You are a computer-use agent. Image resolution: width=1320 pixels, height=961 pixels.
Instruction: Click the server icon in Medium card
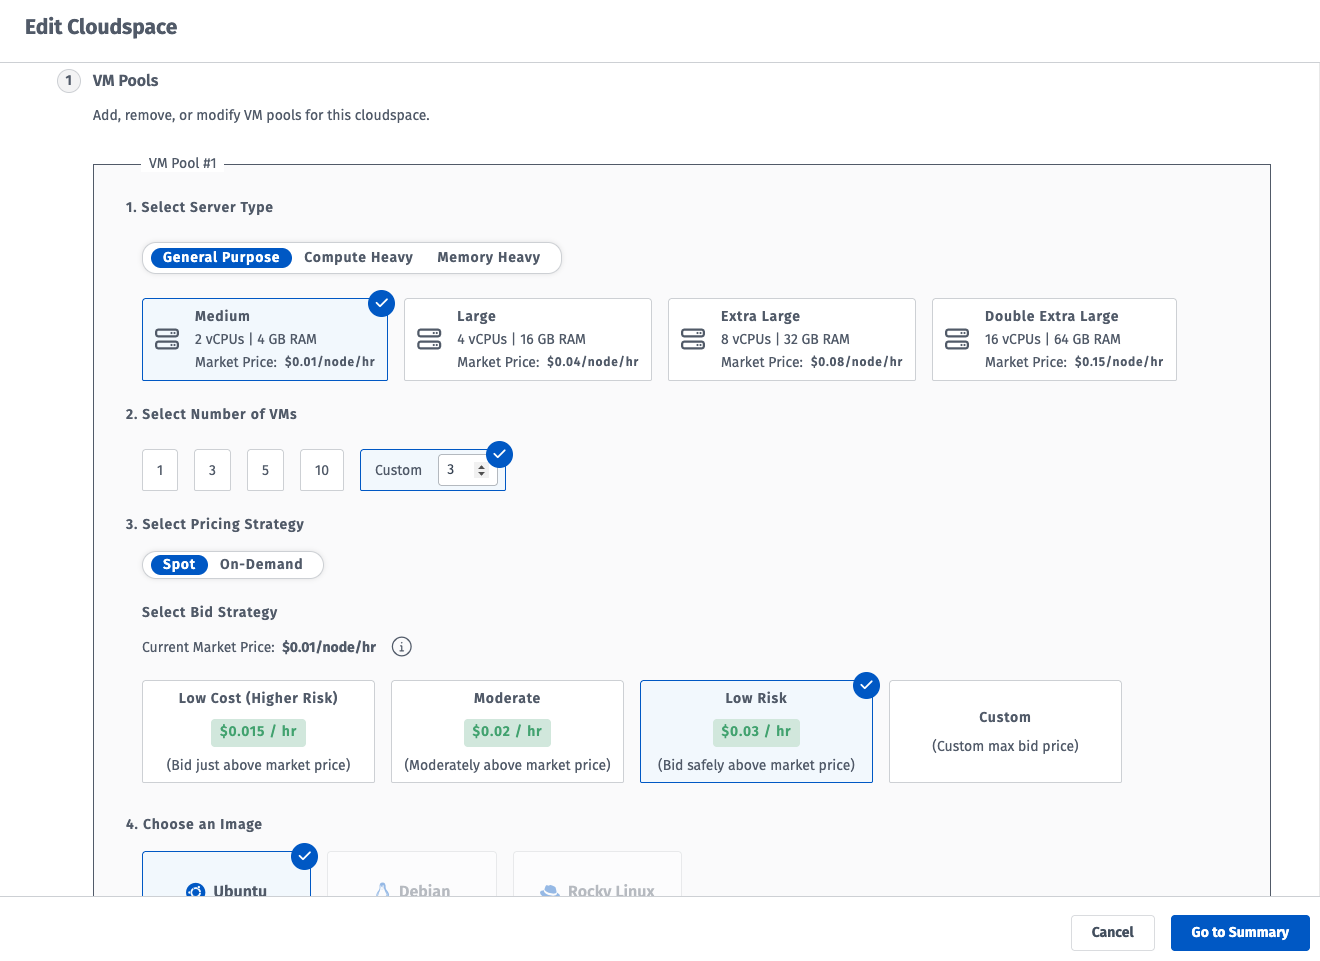(167, 340)
